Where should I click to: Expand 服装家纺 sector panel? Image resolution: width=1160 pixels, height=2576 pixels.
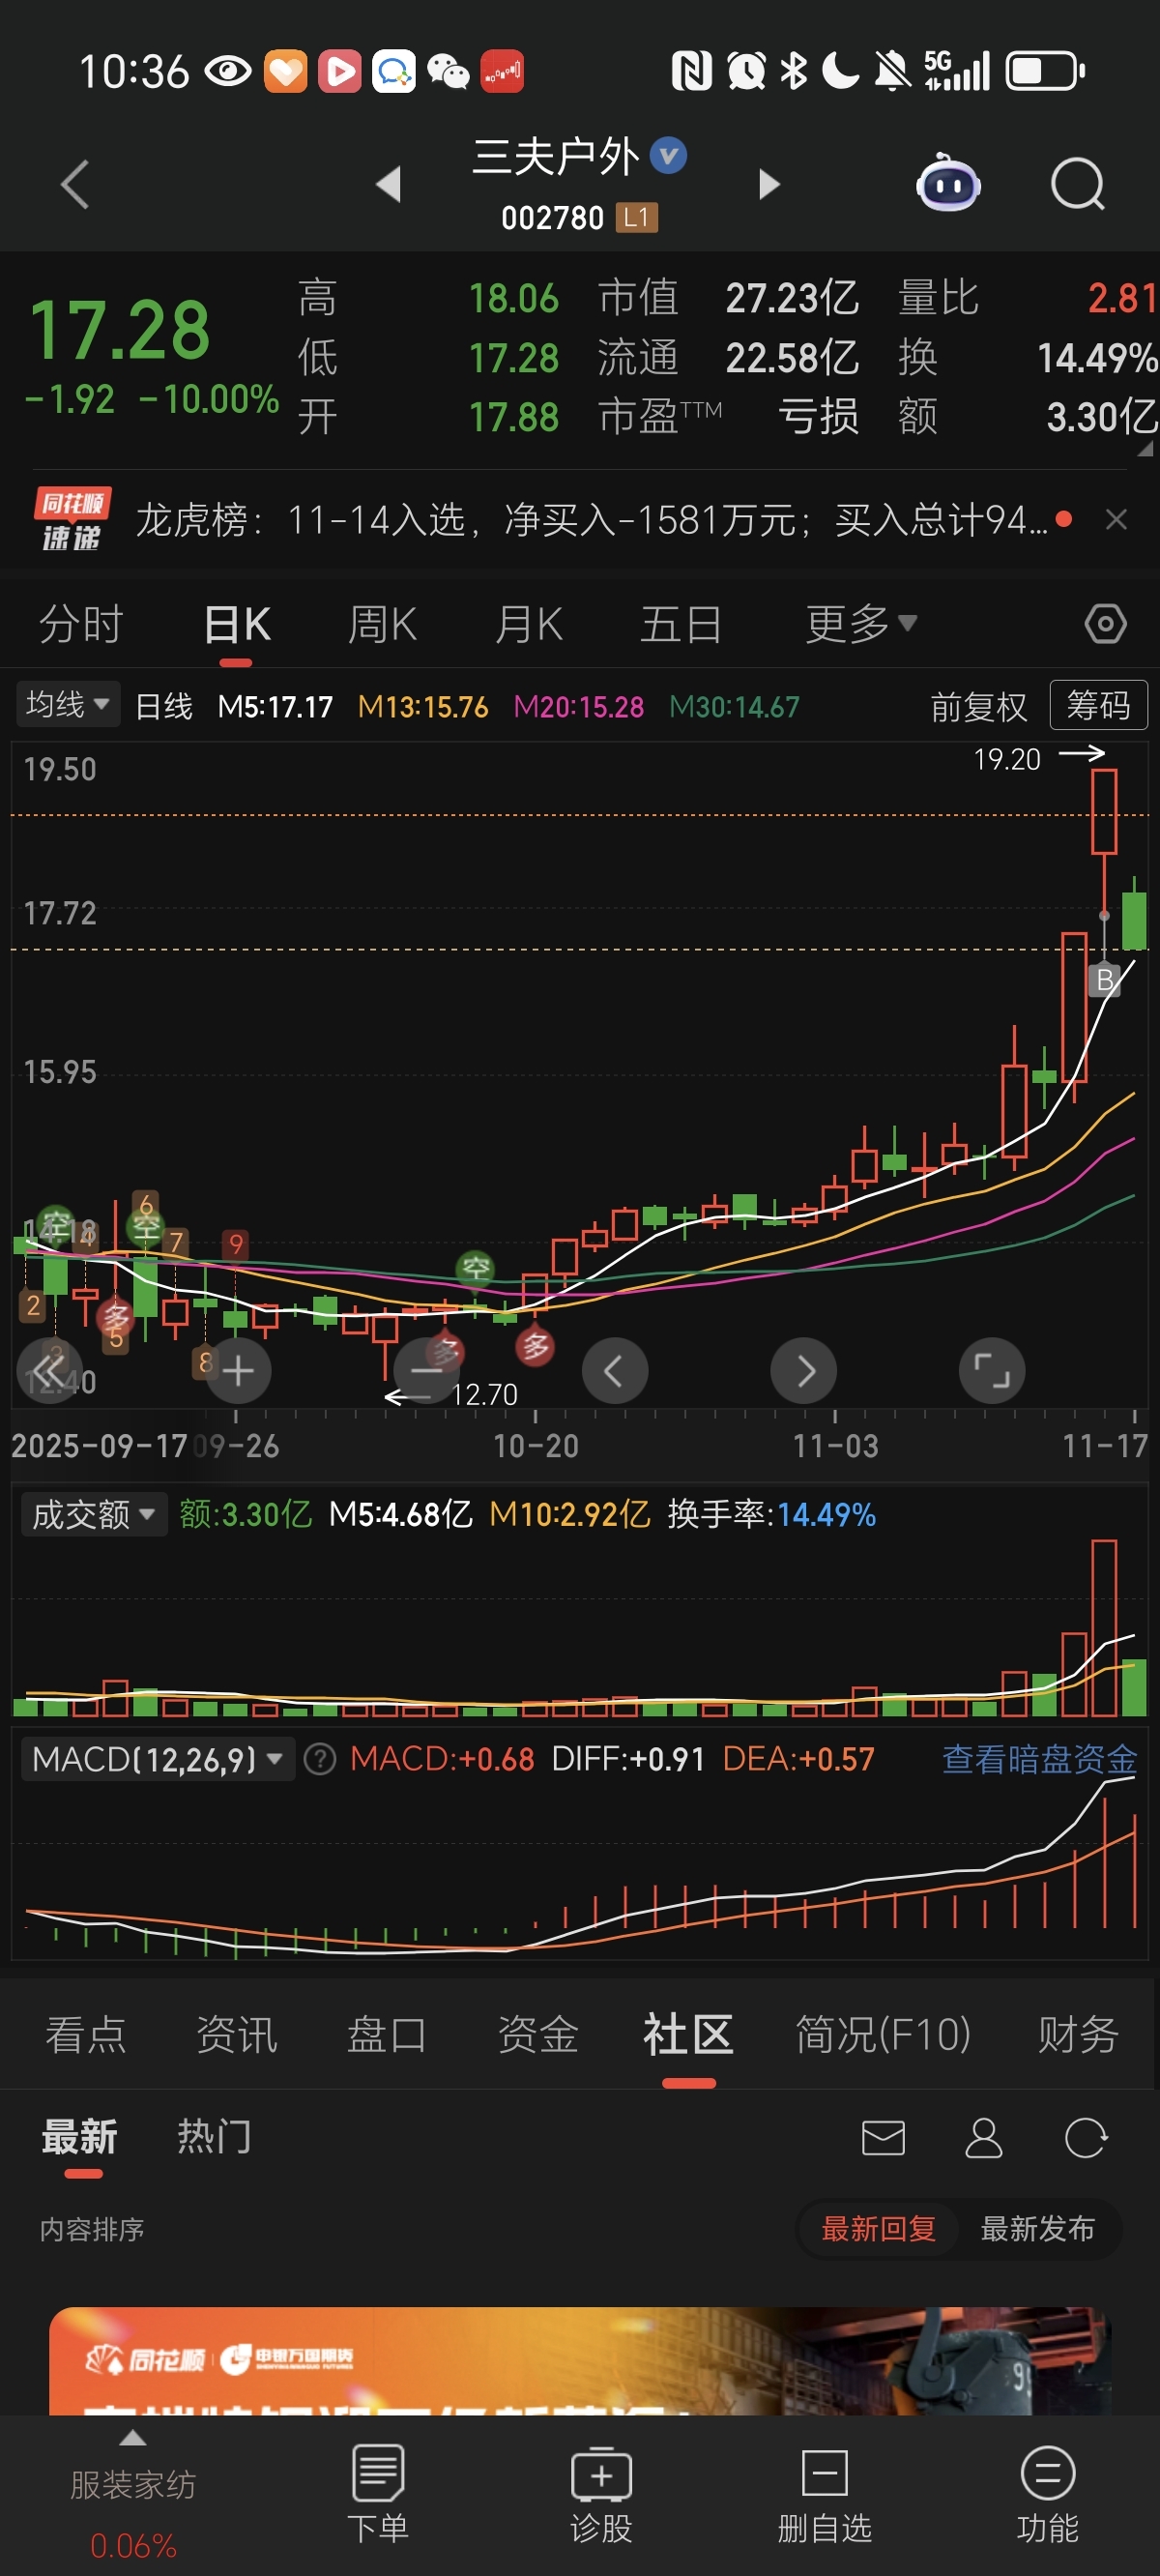(133, 2494)
